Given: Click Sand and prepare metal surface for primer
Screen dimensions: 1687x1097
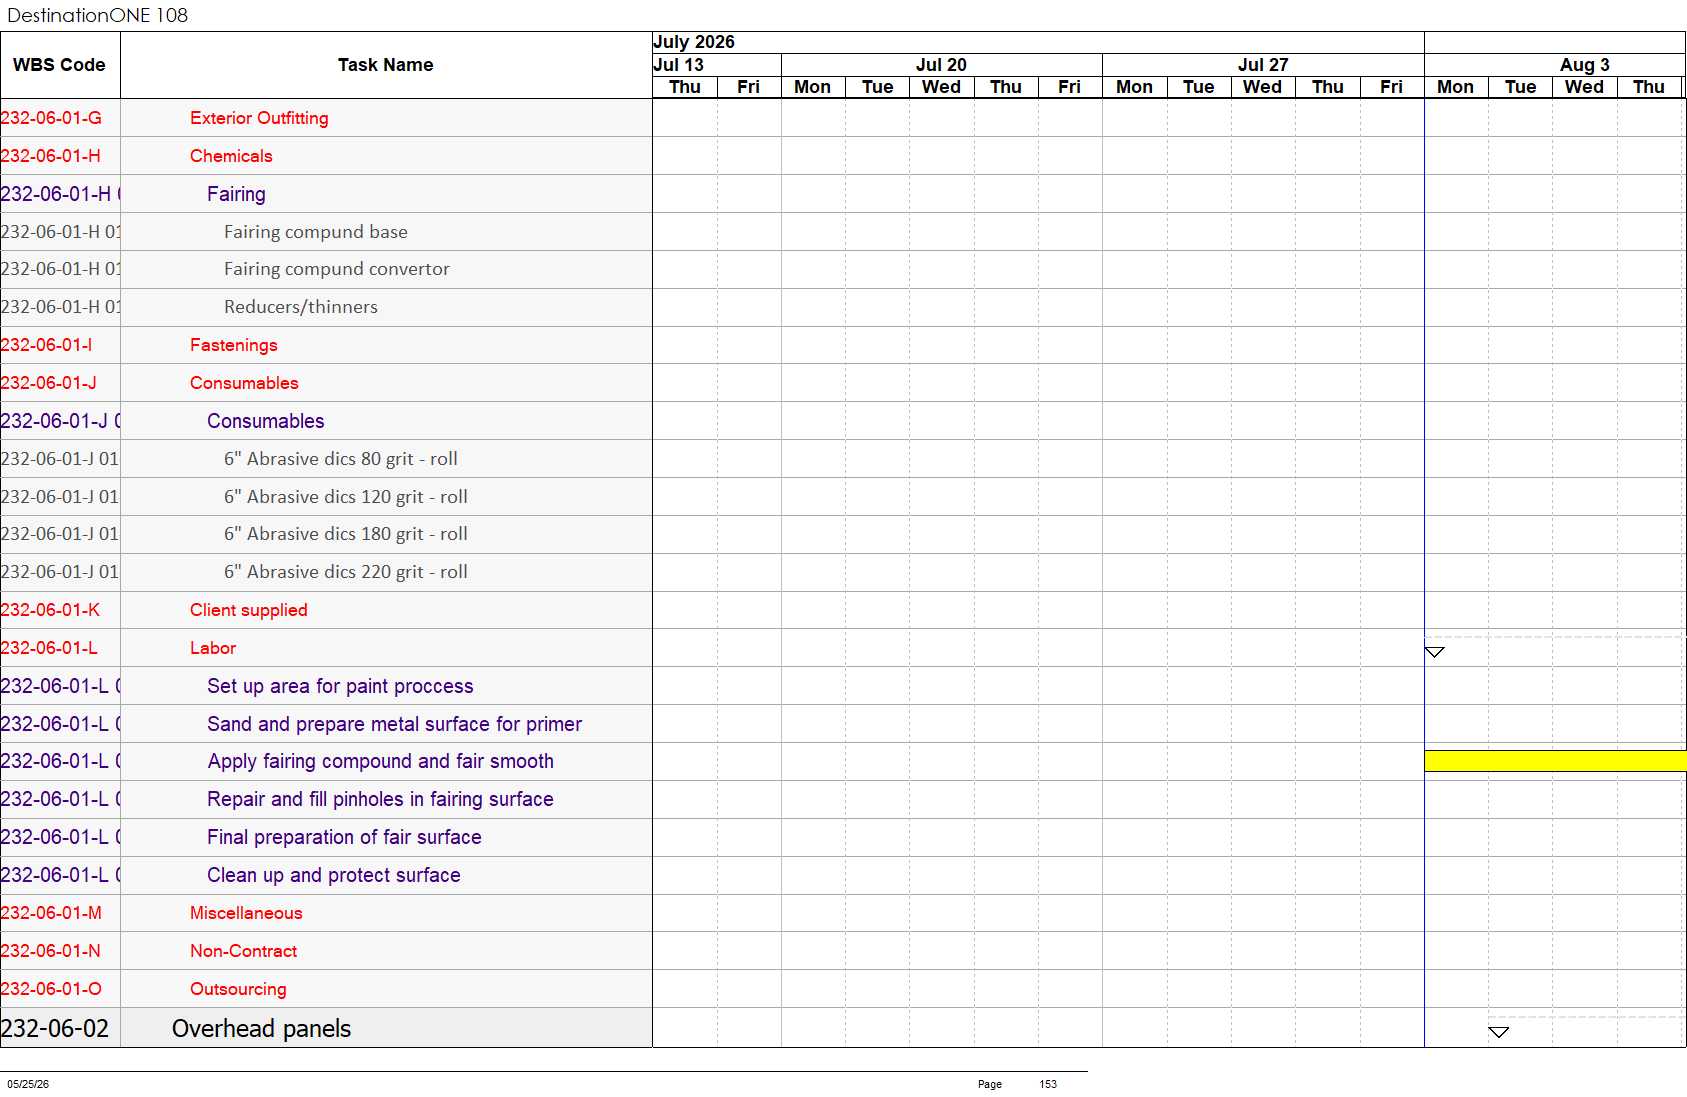Looking at the screenshot, I should coord(394,724).
